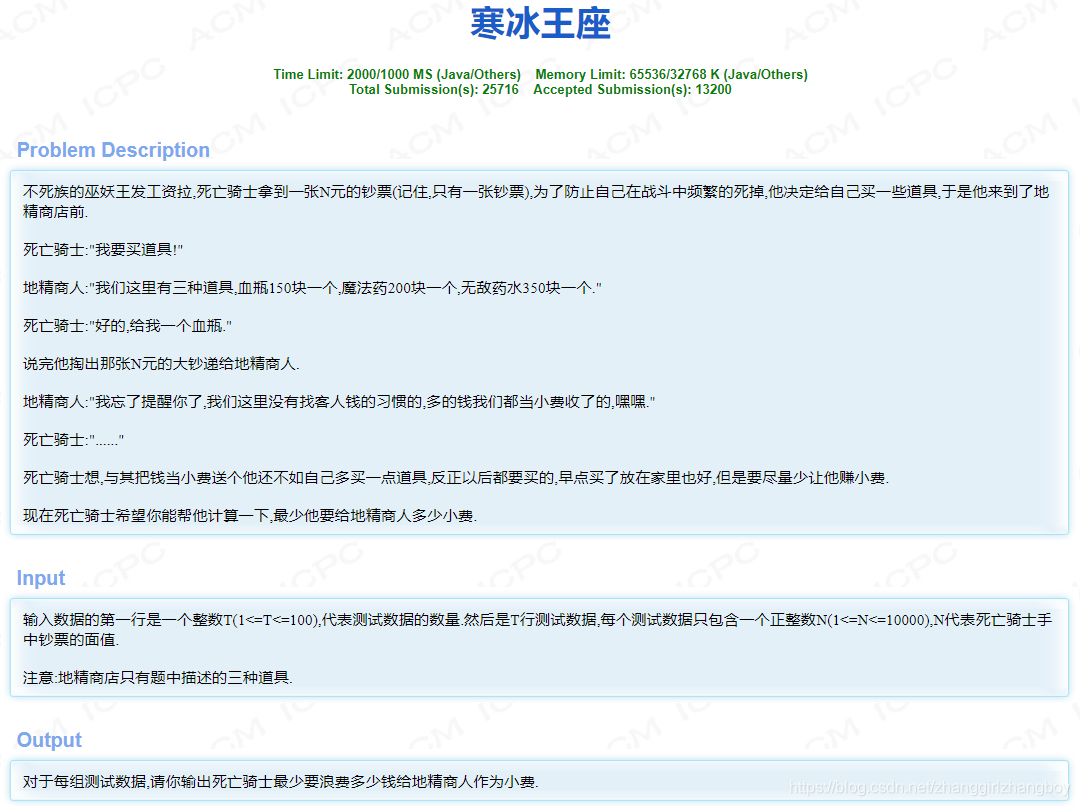Click the note 注意:地精商店只有题中描述的三种道具.

158,678
